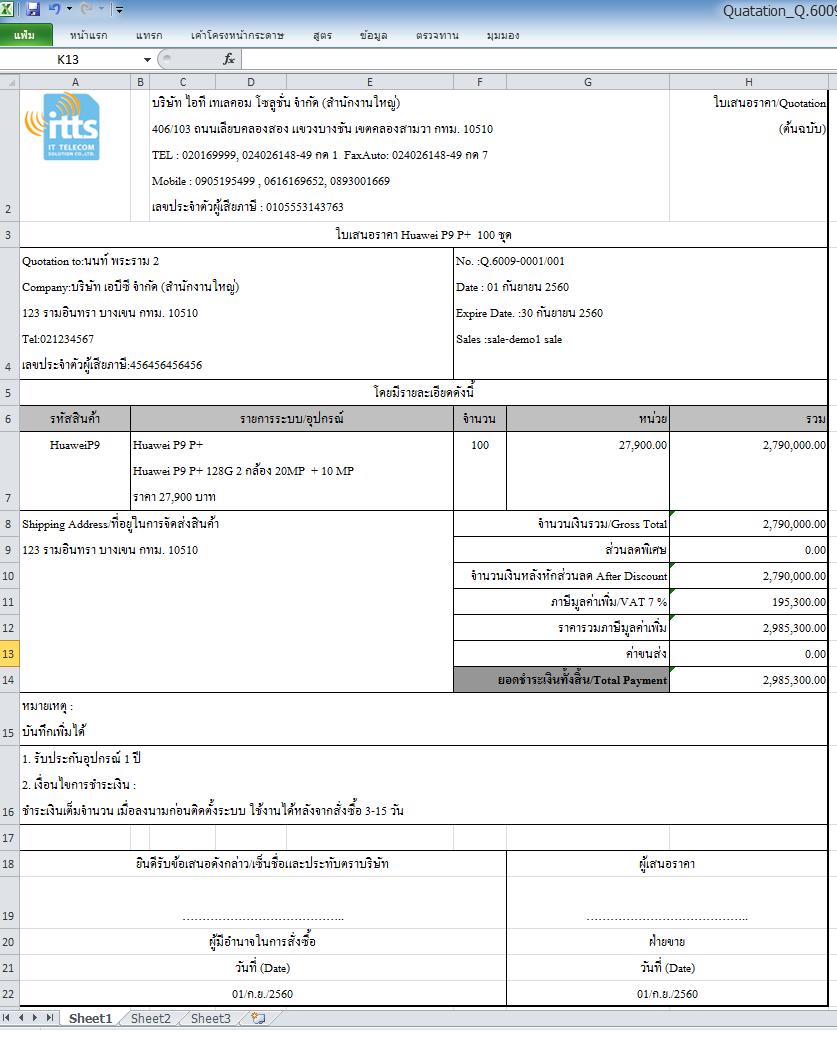
Task: Select the 'ผู้มีอำนาจในการสั่งซื้อ' cell
Action: (x=263, y=942)
